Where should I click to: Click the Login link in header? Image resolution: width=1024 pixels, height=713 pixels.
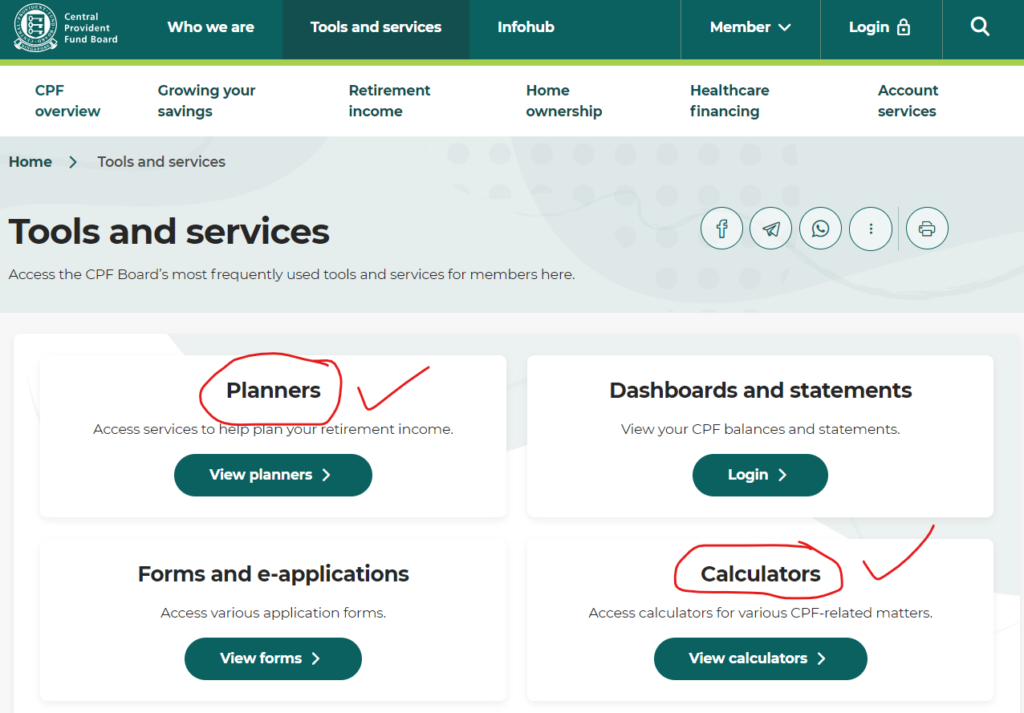(x=880, y=27)
